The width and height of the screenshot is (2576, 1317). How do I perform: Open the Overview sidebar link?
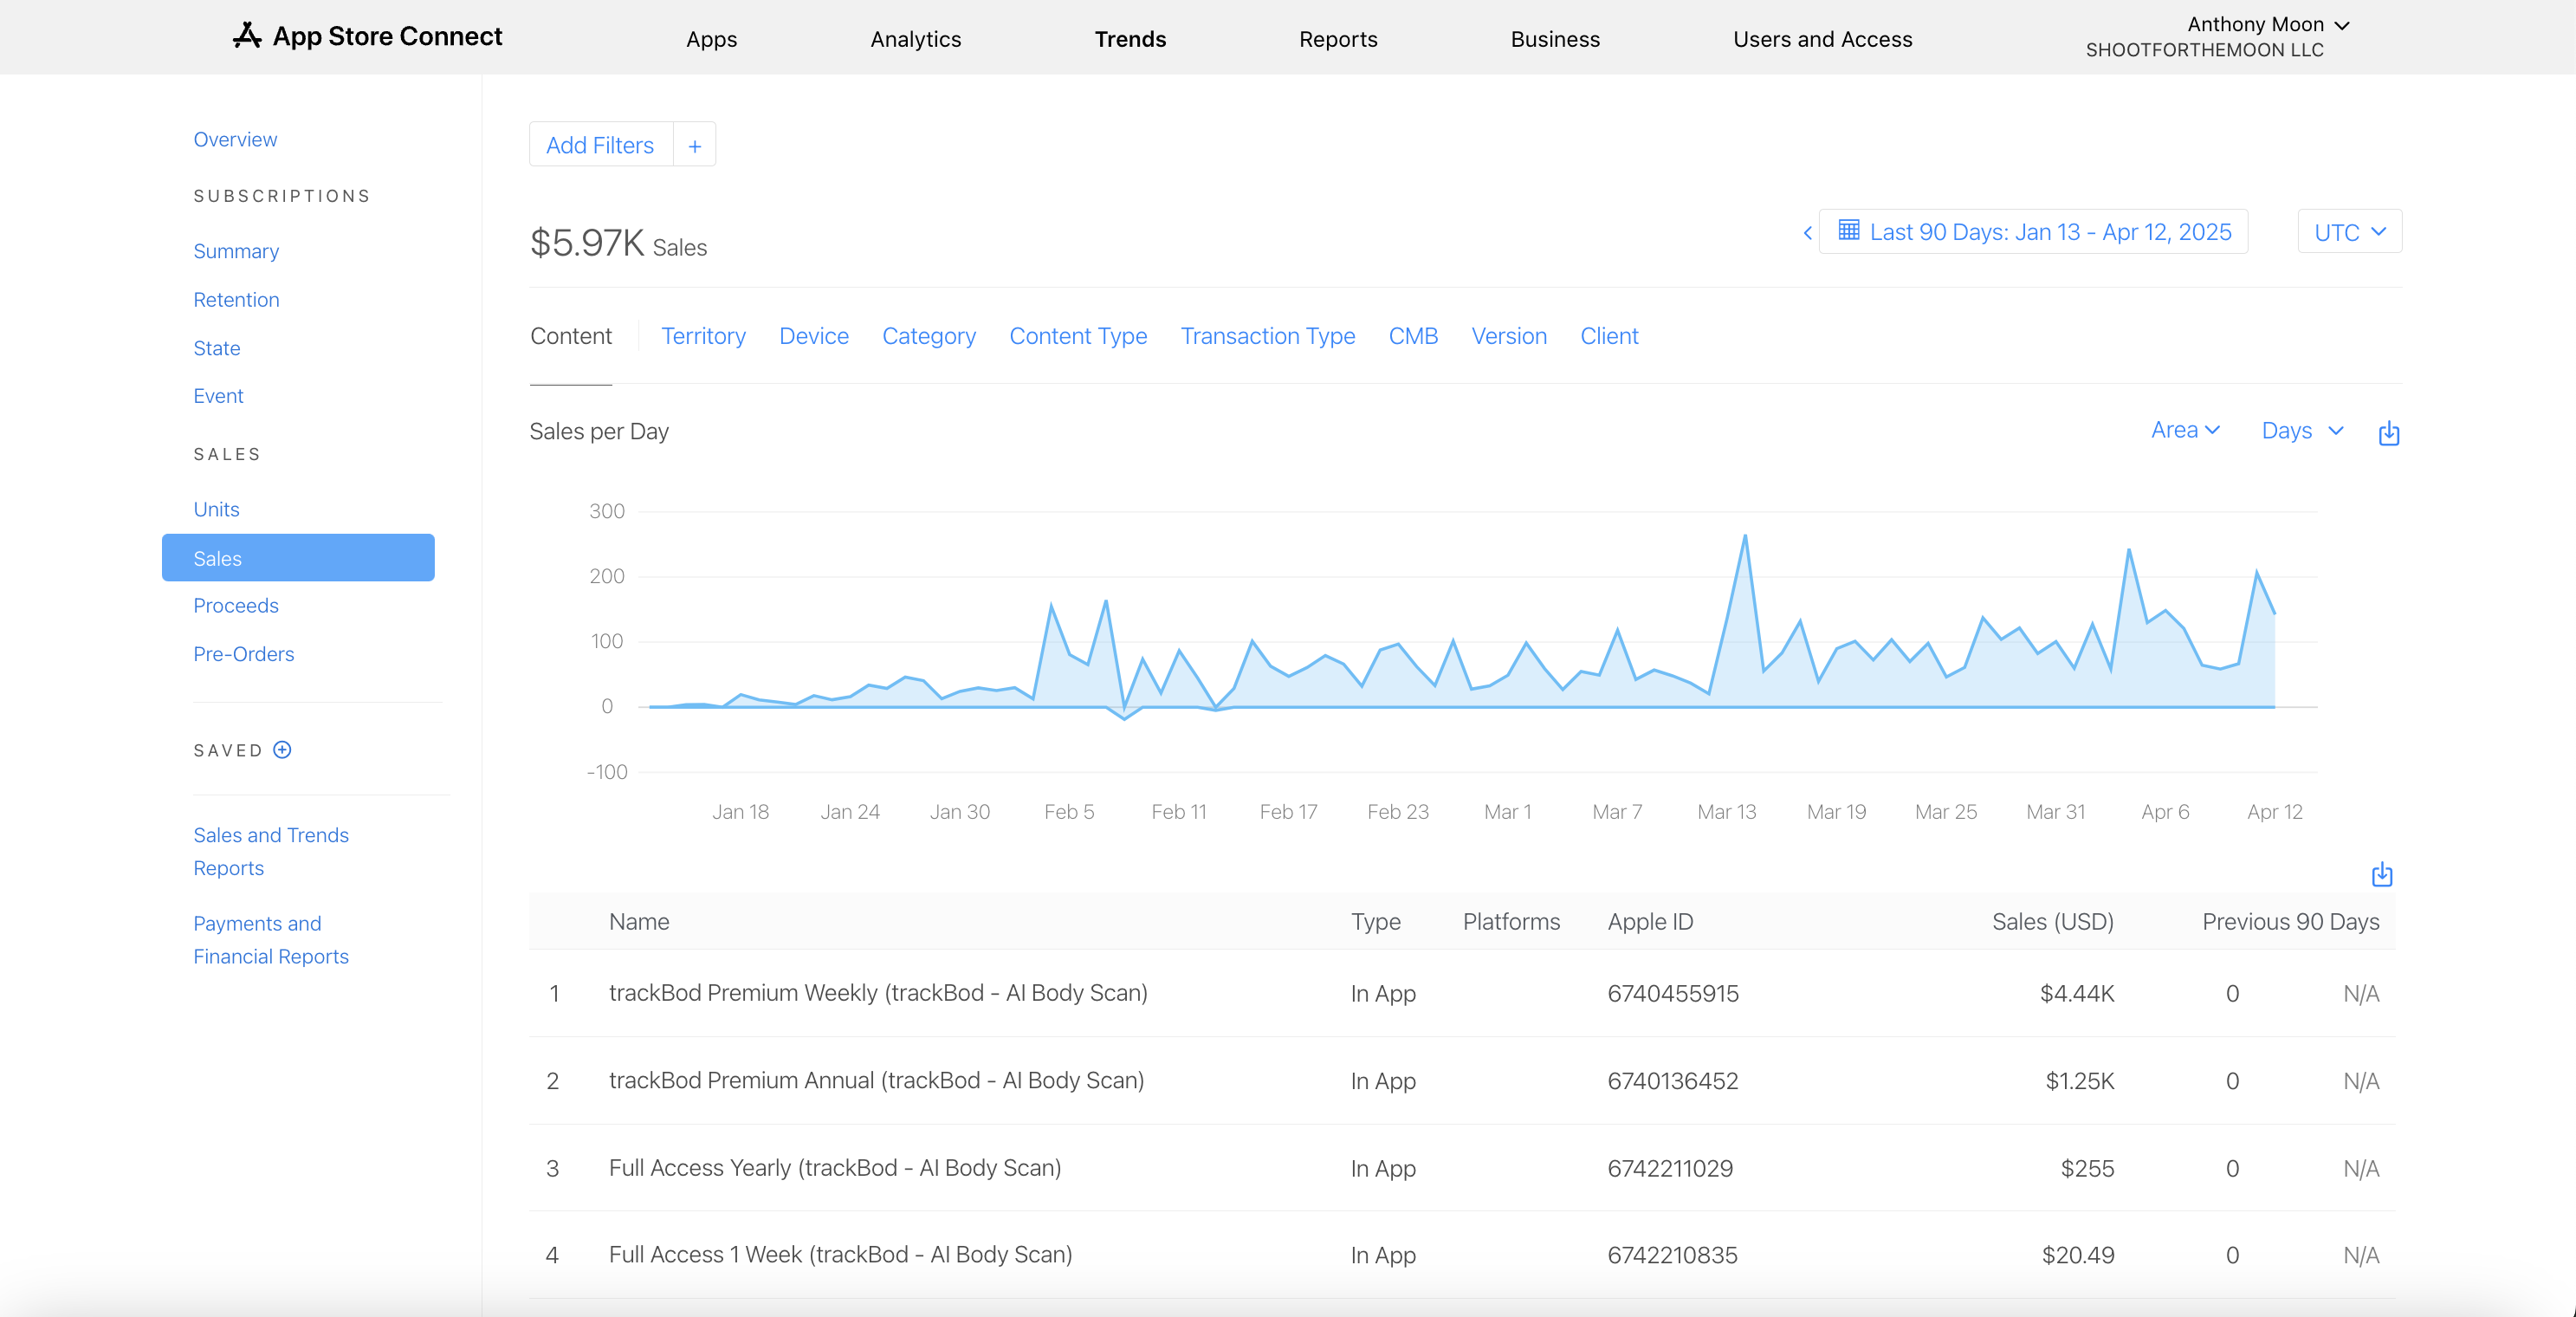235,140
